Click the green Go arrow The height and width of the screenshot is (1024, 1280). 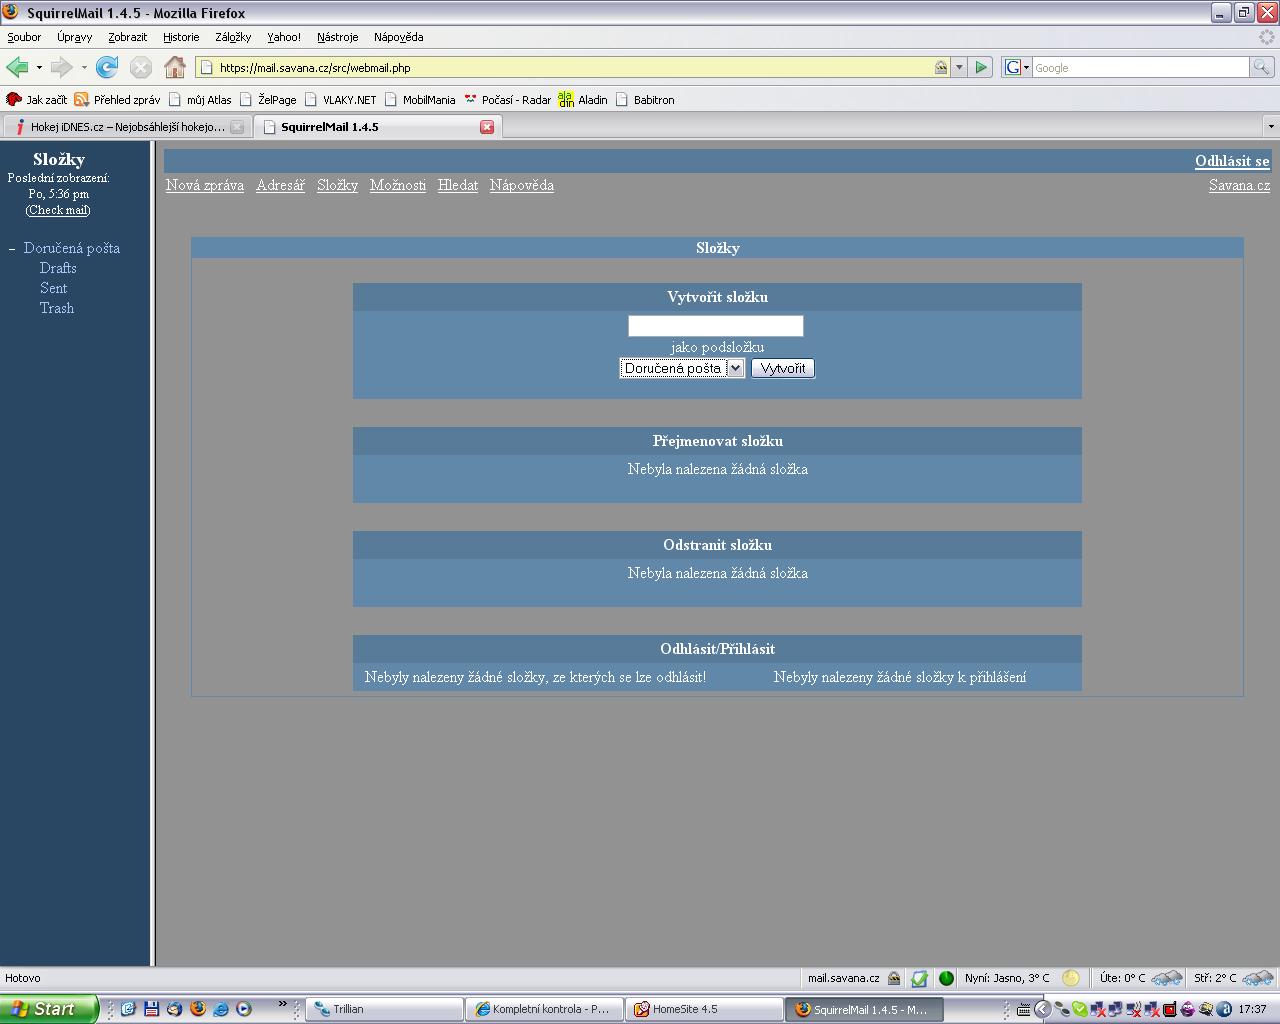pos(981,67)
